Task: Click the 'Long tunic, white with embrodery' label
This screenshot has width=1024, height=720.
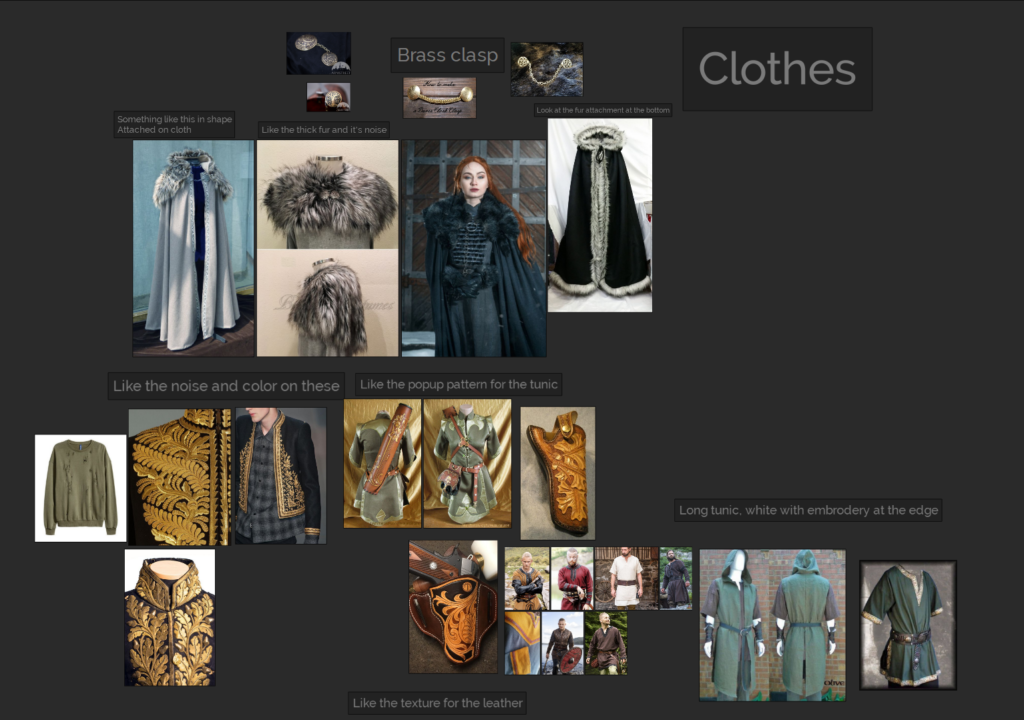Action: pyautogui.click(x=810, y=510)
